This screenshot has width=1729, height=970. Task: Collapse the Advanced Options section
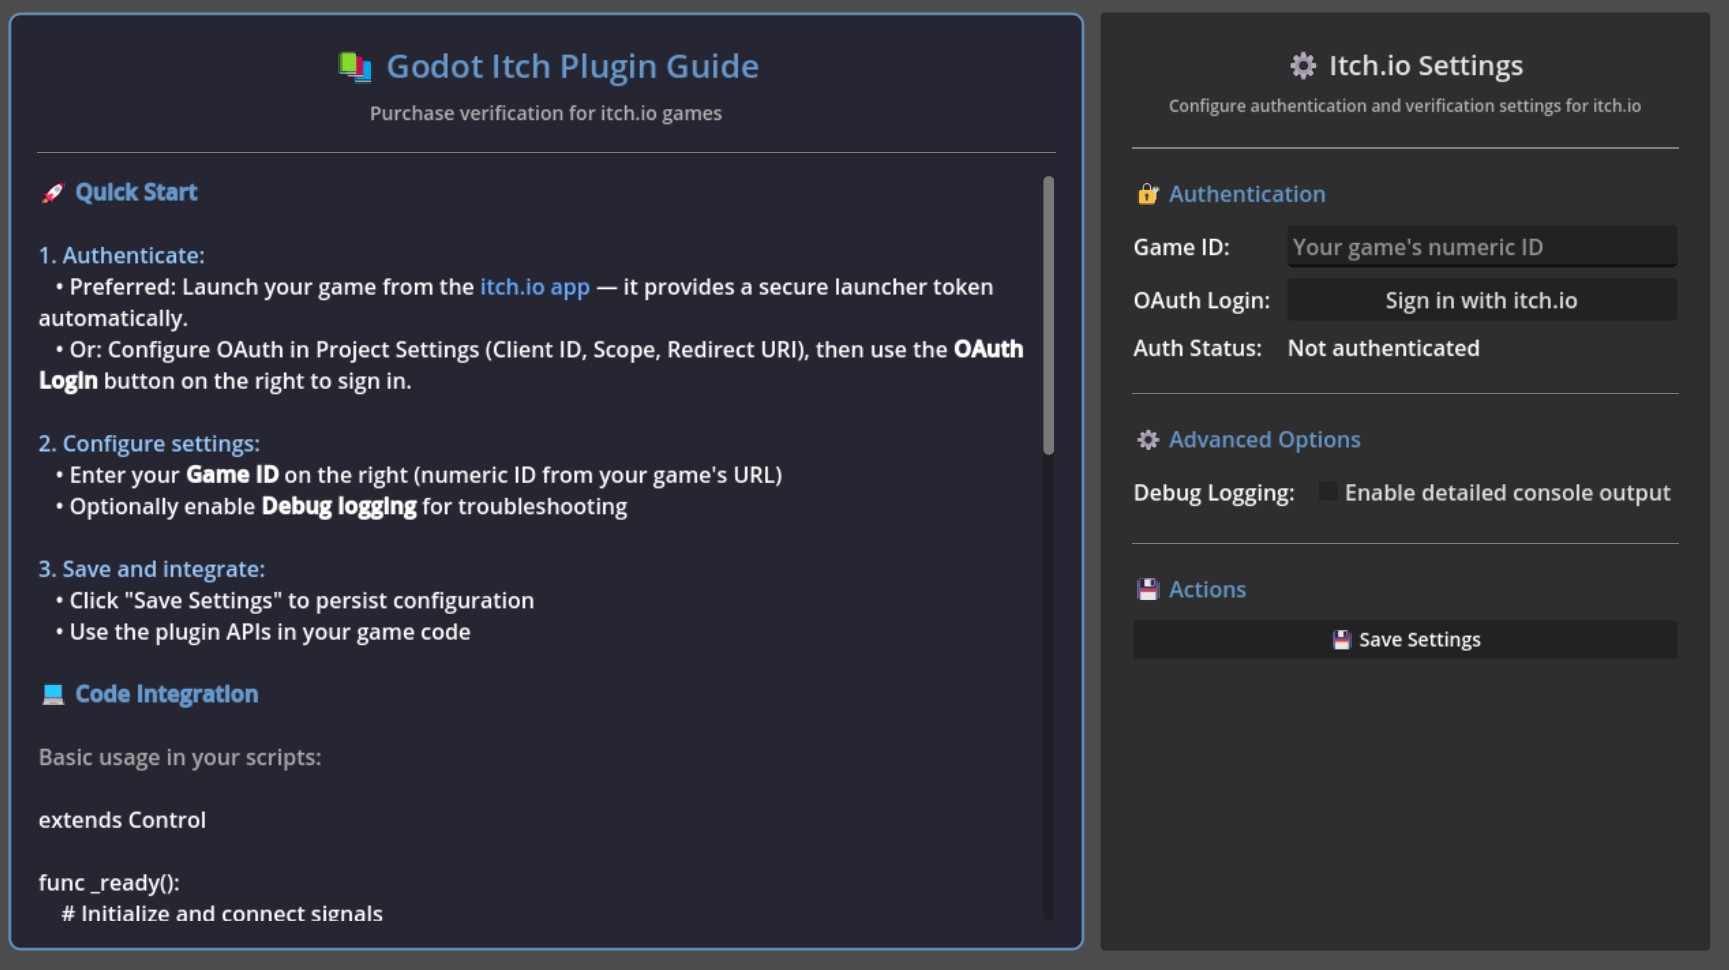[1264, 439]
